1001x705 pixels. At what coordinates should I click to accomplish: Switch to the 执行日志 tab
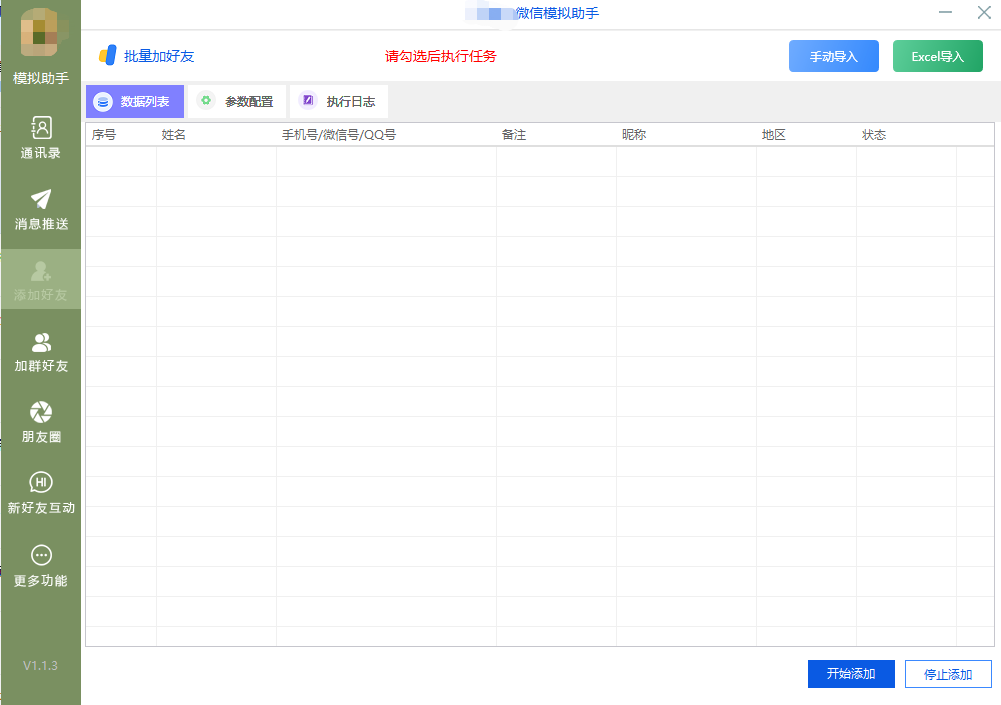339,102
